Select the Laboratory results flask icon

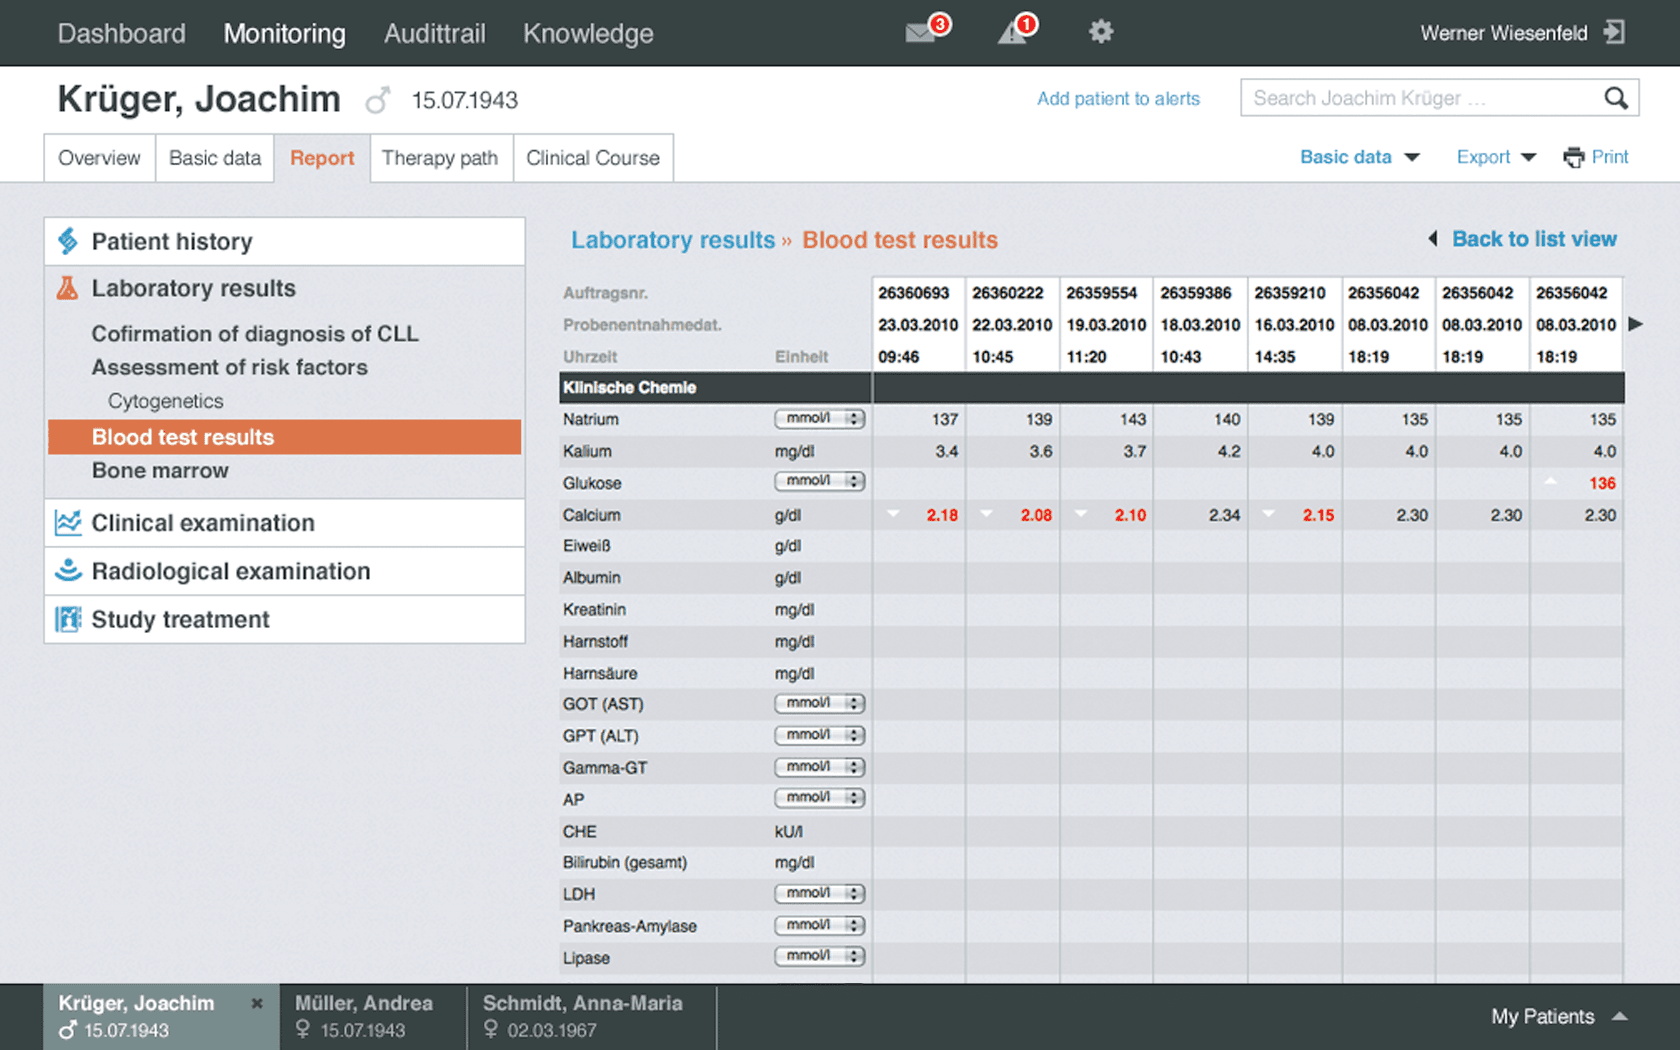coord(66,288)
